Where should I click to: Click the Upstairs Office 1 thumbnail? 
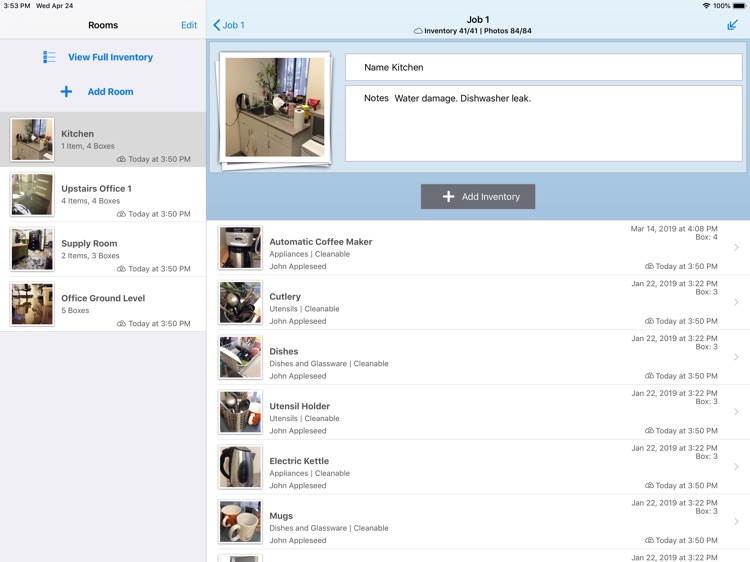[x=32, y=195]
